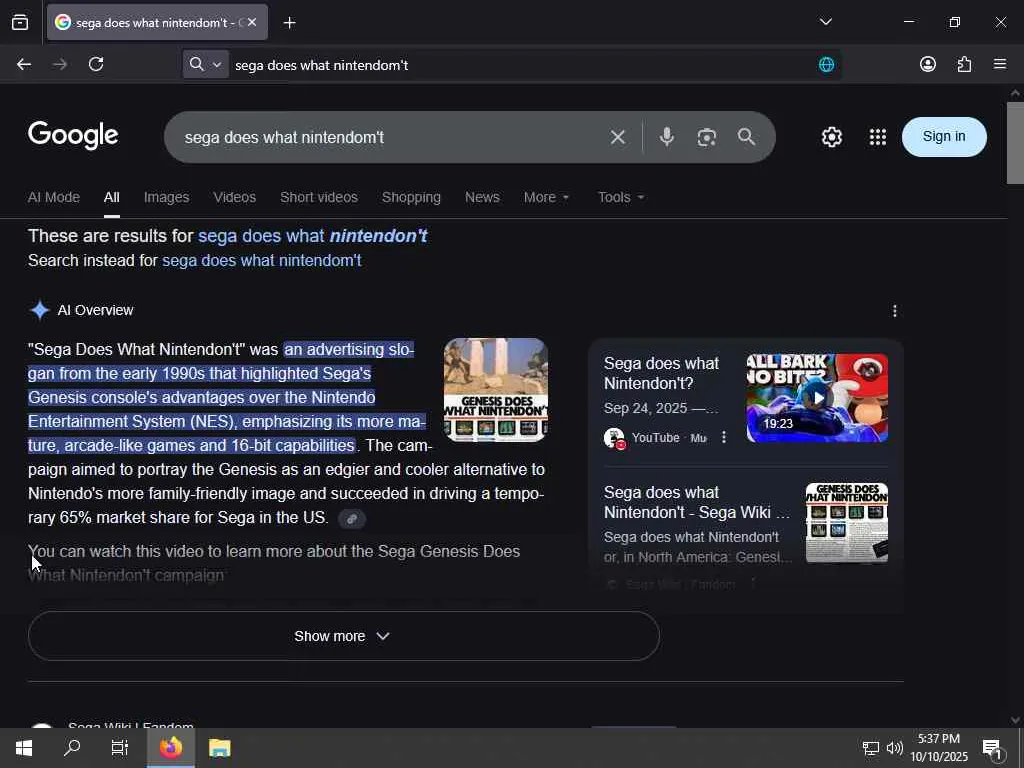The image size is (1024, 768).
Task: Select the All results tab
Action: coord(112,197)
